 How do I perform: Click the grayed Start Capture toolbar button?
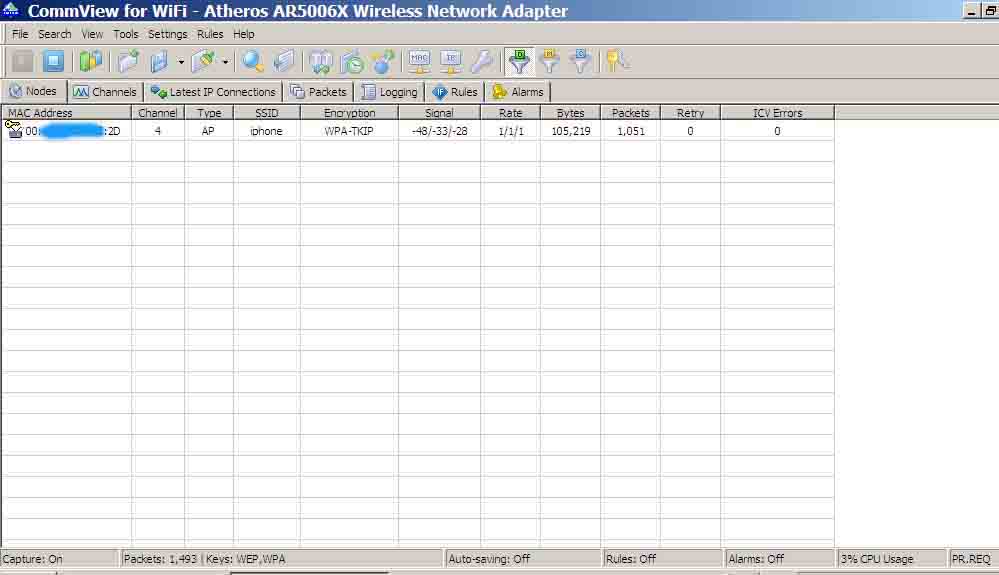pyautogui.click(x=23, y=62)
